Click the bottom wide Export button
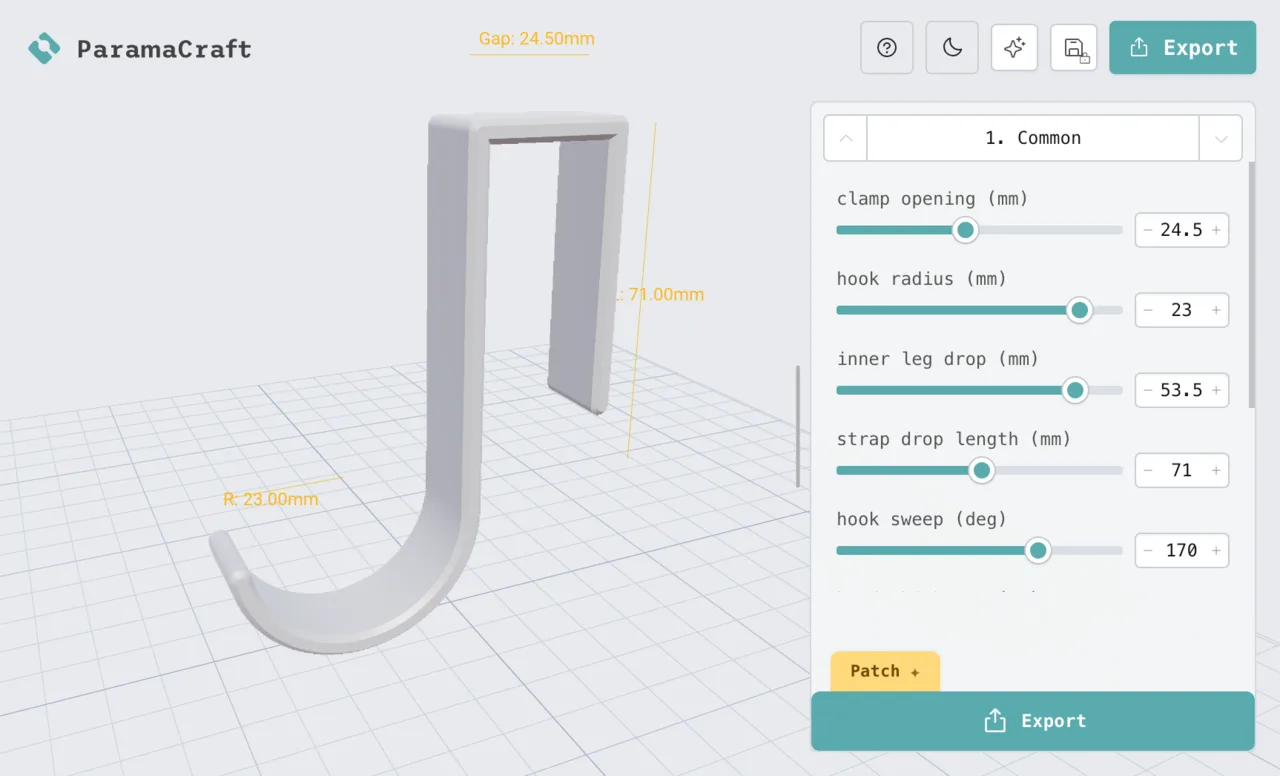This screenshot has height=776, width=1280. pyautogui.click(x=1033, y=721)
